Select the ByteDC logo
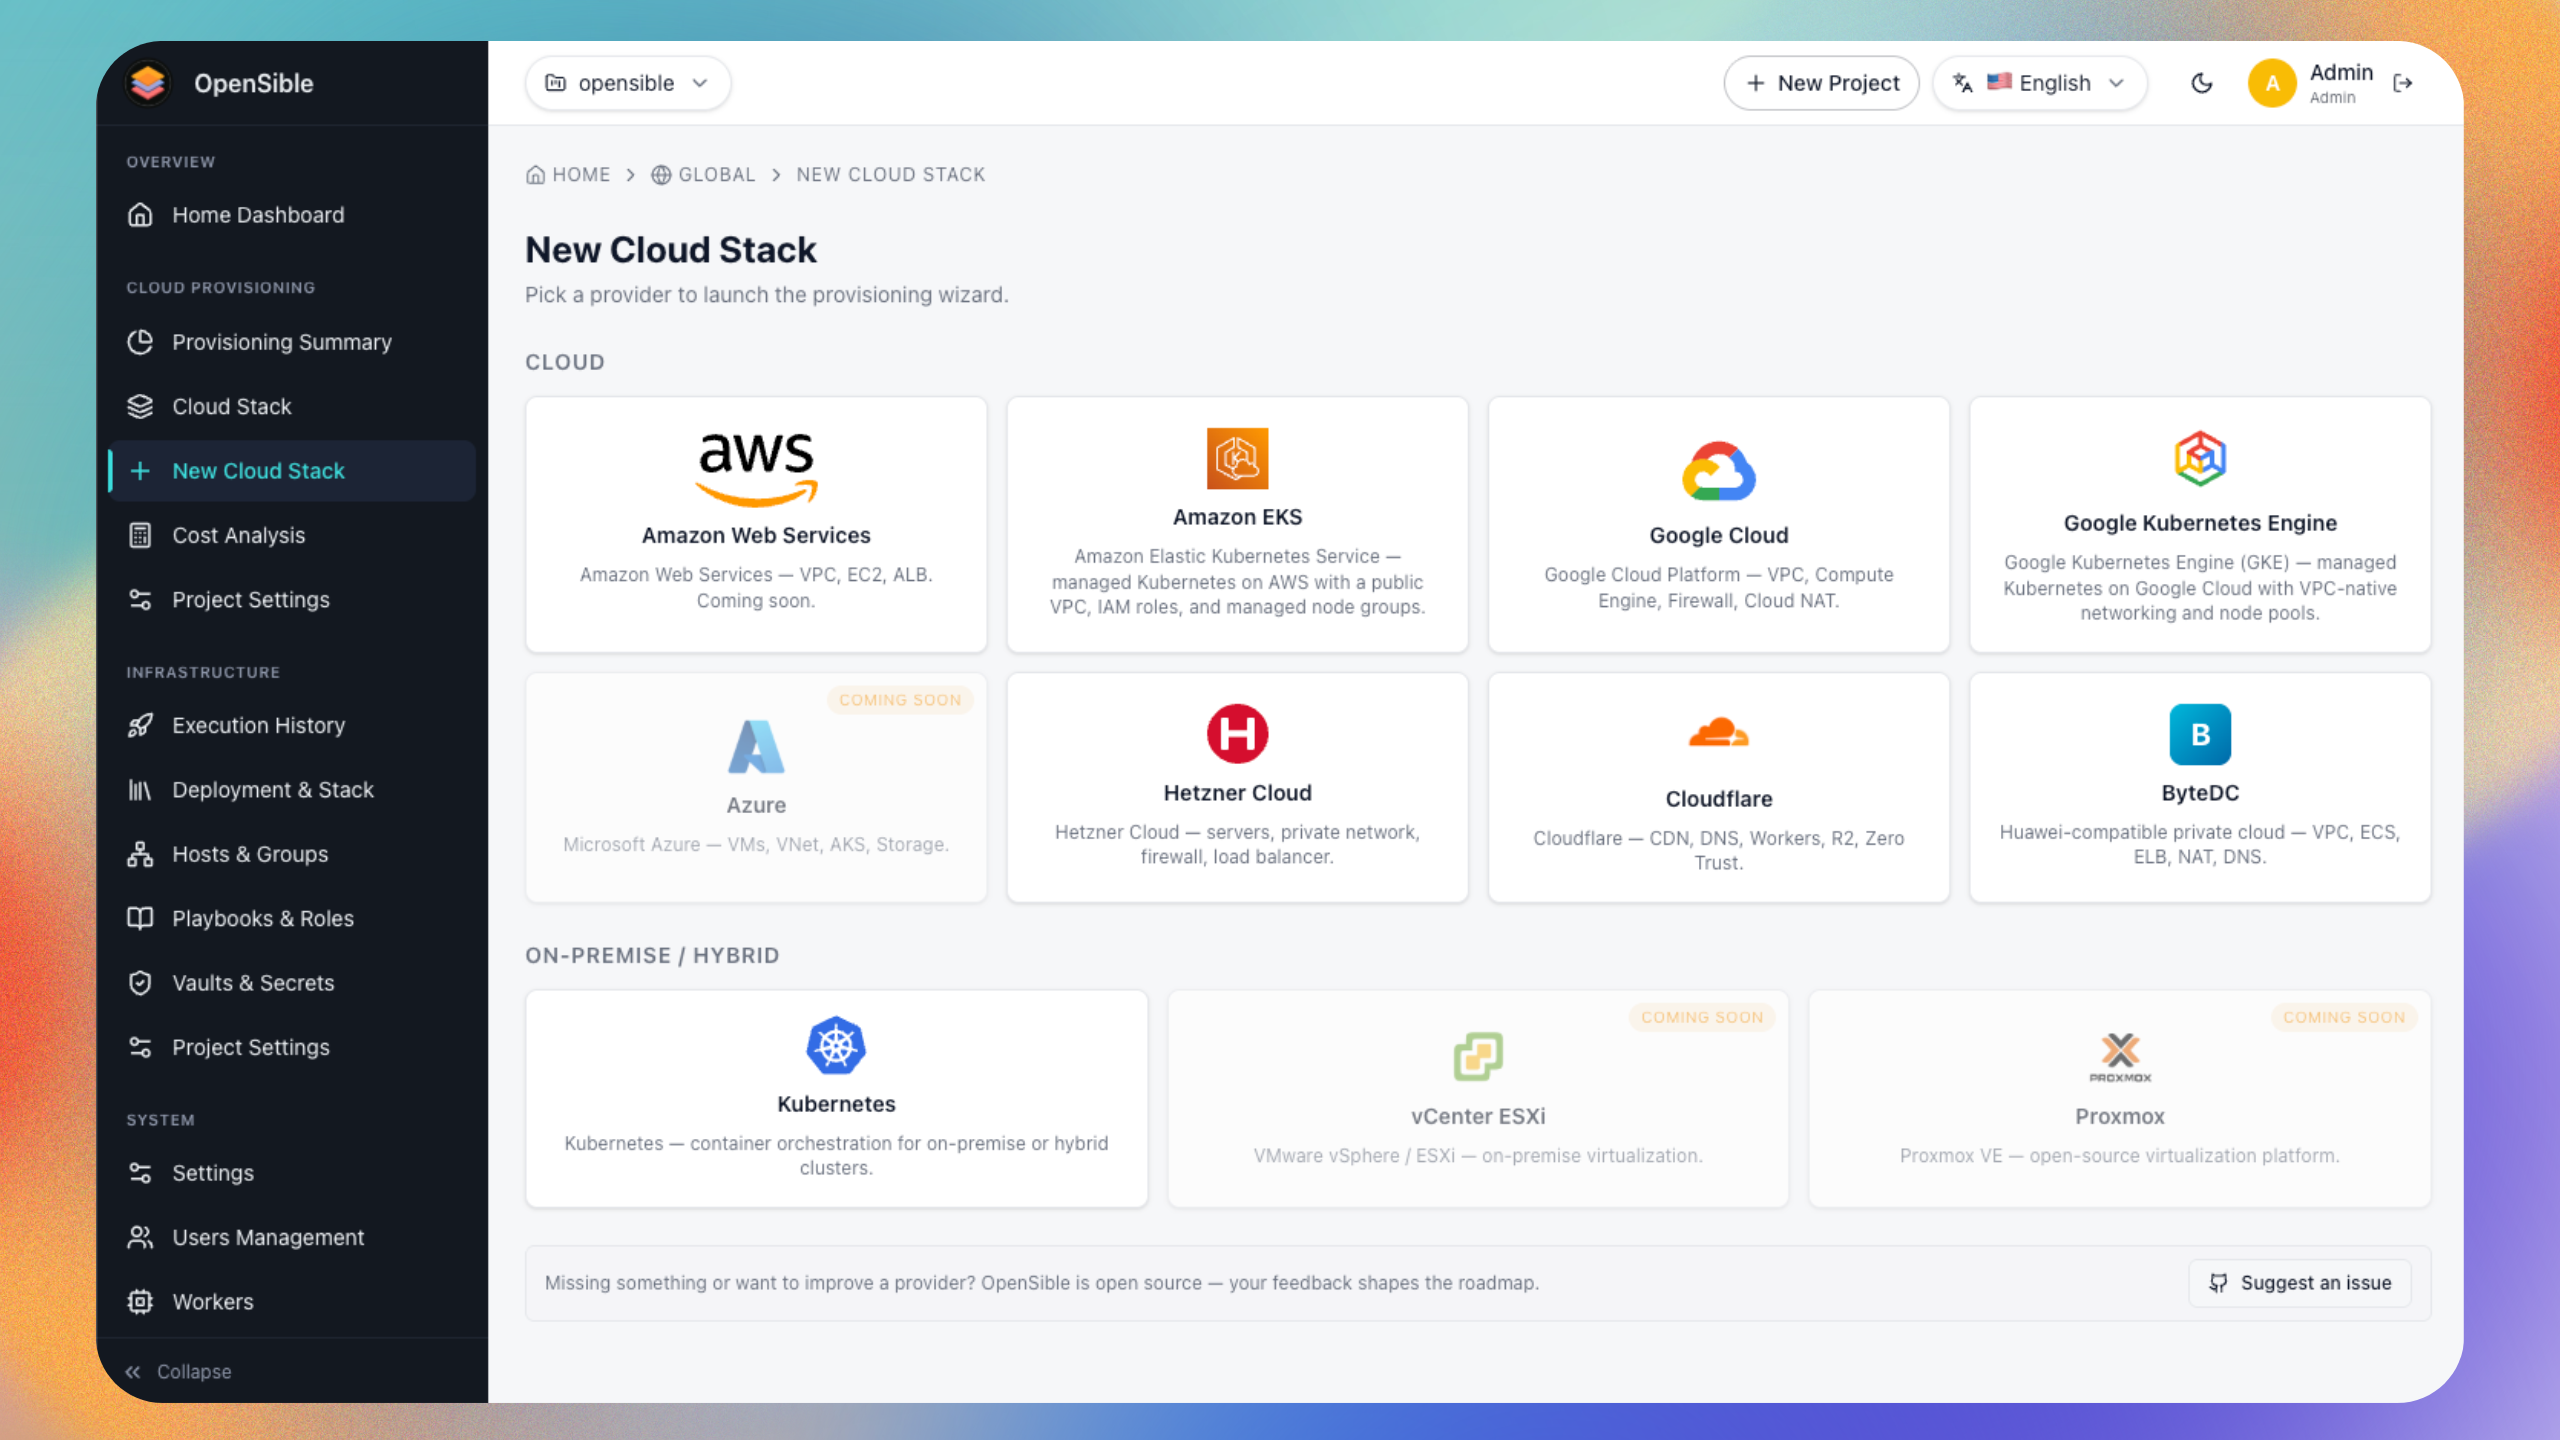The height and width of the screenshot is (1440, 2560). pos(2200,734)
